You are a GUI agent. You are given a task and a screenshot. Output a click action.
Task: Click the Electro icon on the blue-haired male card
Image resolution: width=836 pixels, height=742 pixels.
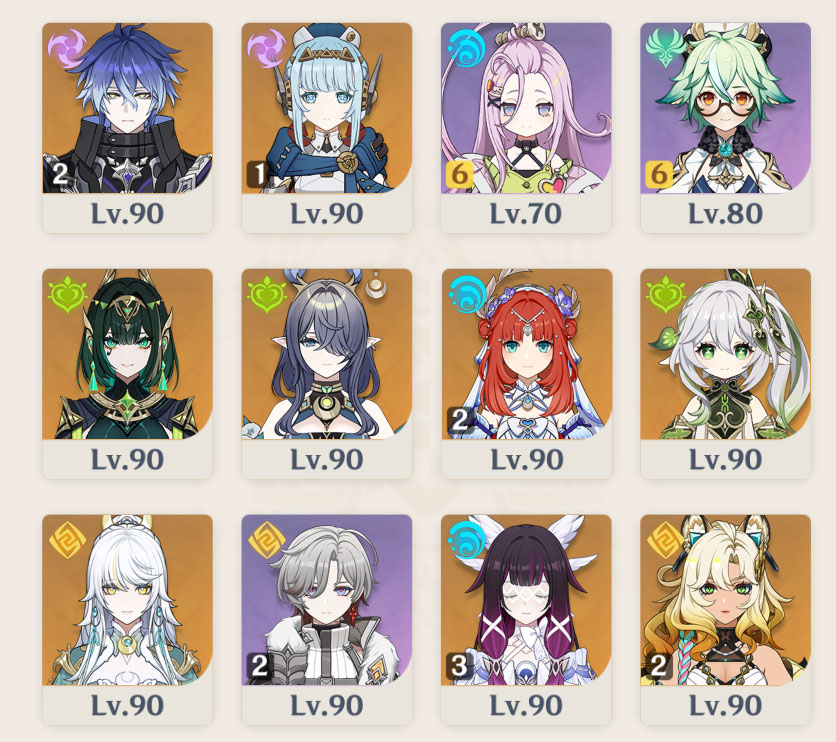pos(67,49)
